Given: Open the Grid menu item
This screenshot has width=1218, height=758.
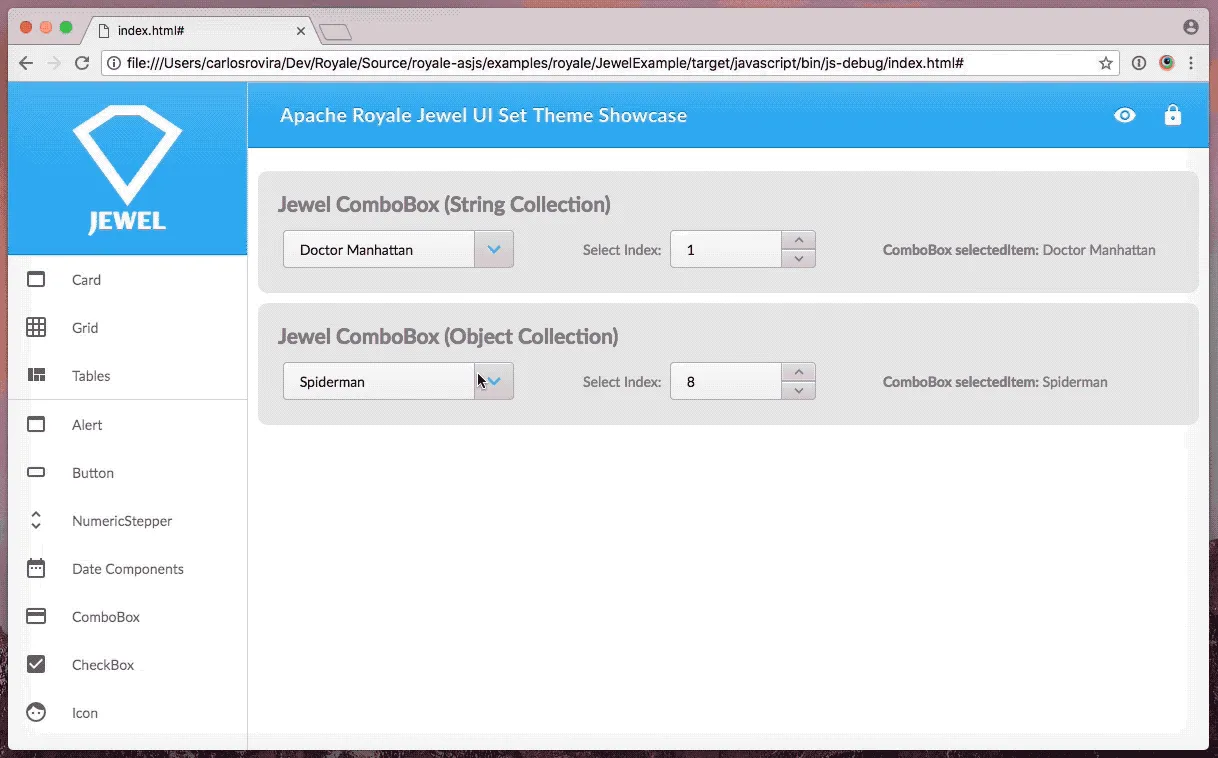Looking at the screenshot, I should 127,327.
